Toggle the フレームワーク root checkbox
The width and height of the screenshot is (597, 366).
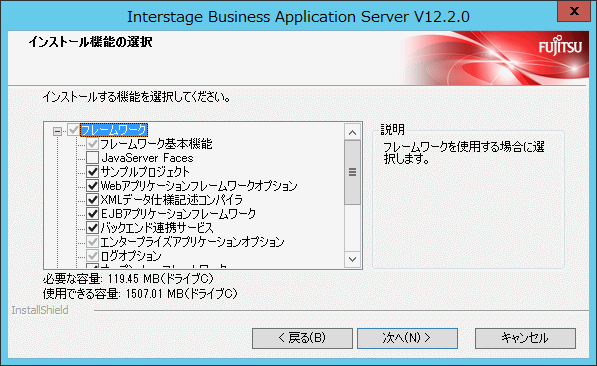click(x=73, y=130)
